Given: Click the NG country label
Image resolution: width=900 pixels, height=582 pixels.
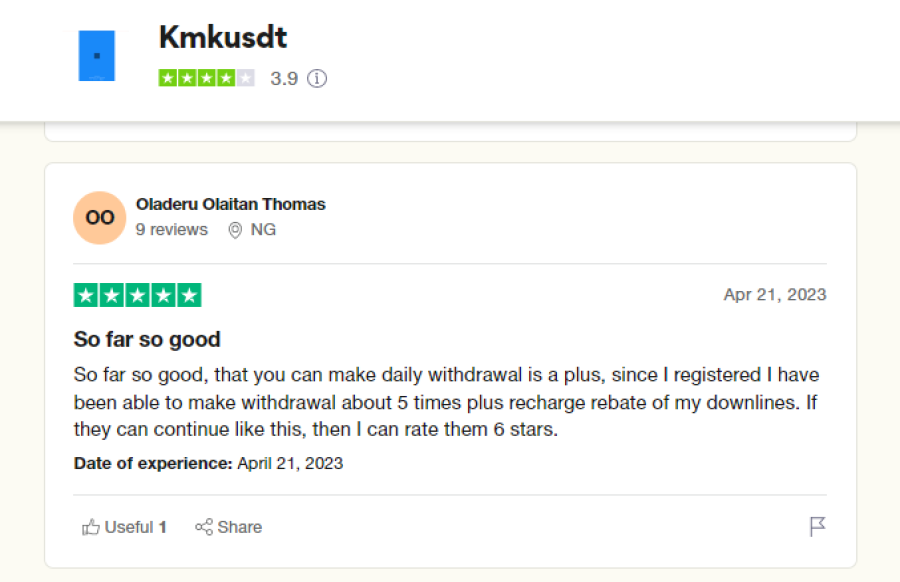Looking at the screenshot, I should click(263, 230).
